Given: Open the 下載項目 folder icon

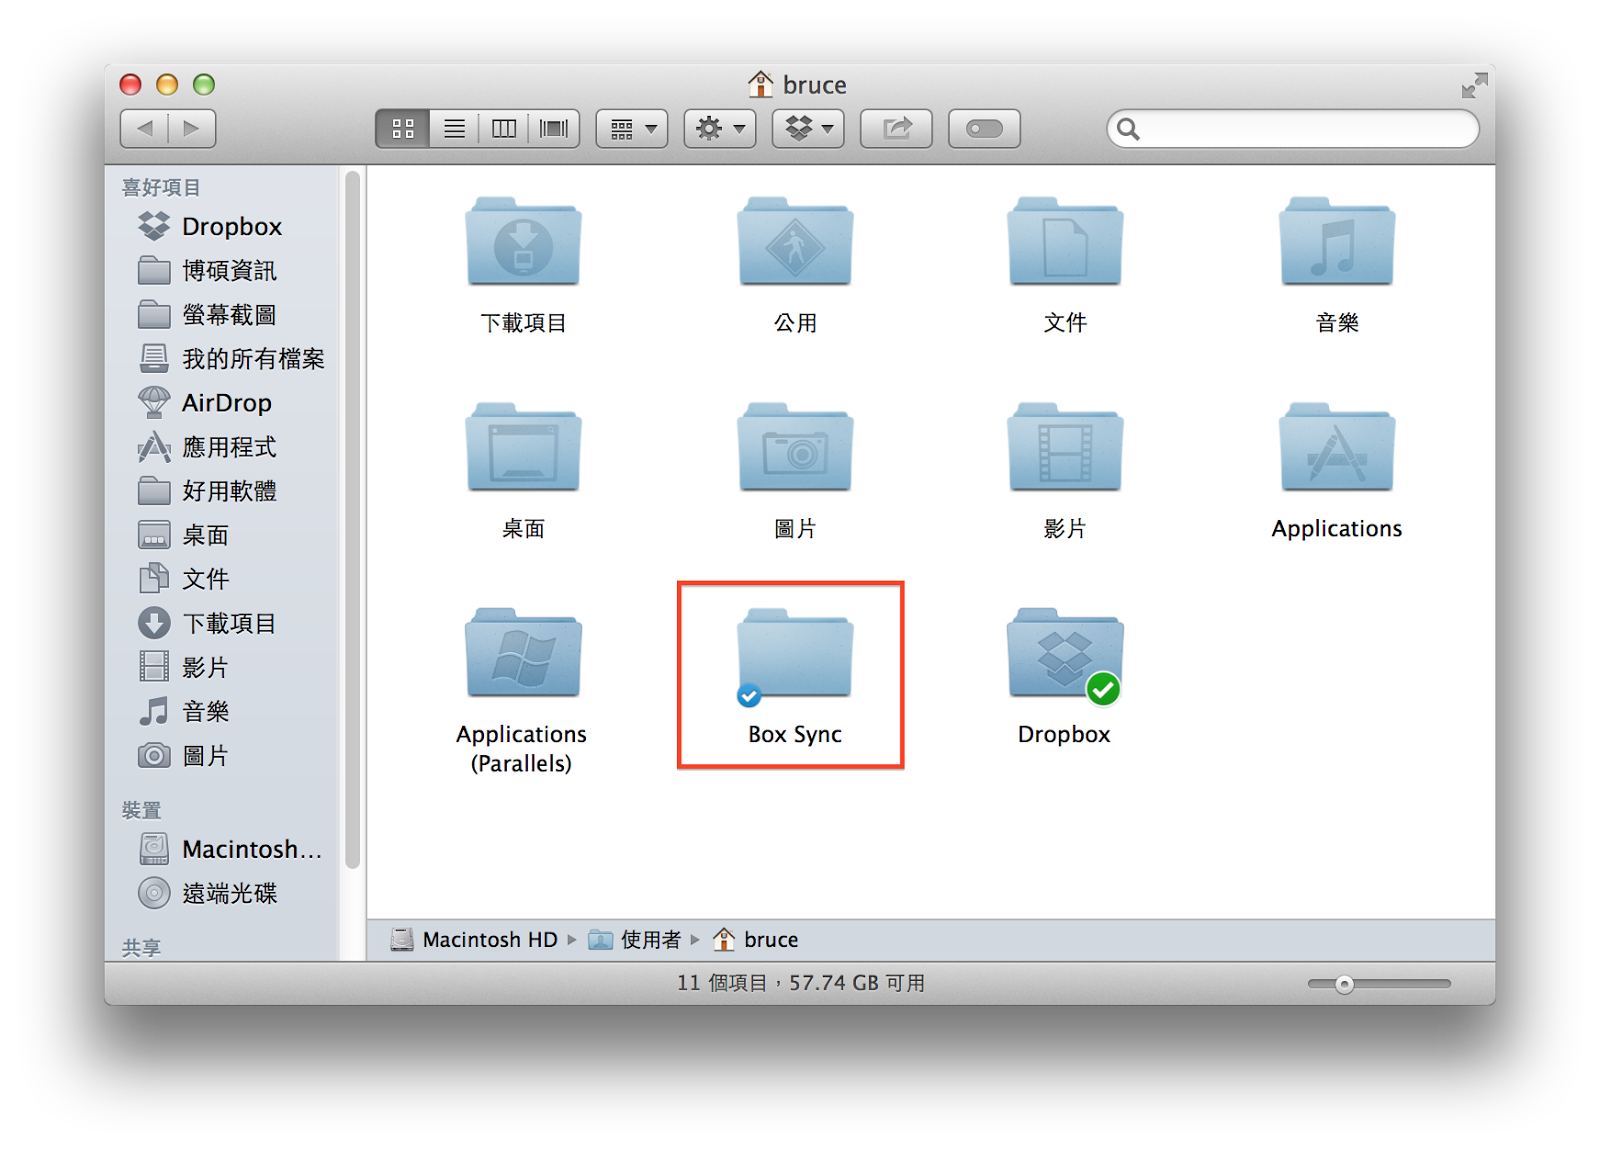Looking at the screenshot, I should tap(523, 241).
